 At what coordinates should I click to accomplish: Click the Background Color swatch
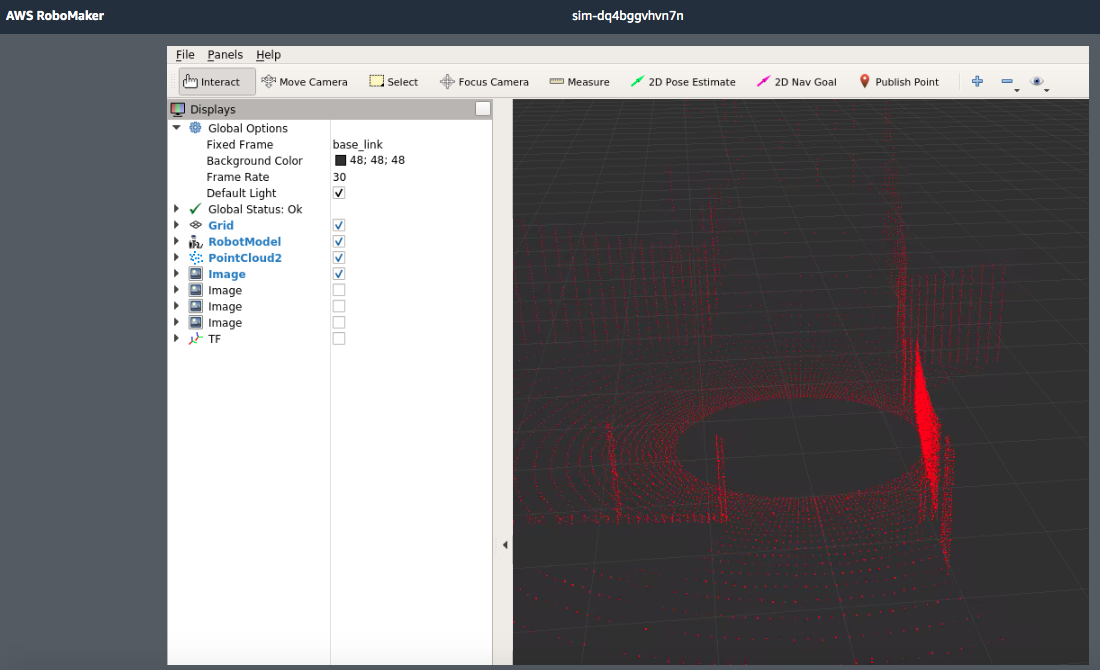(340, 161)
